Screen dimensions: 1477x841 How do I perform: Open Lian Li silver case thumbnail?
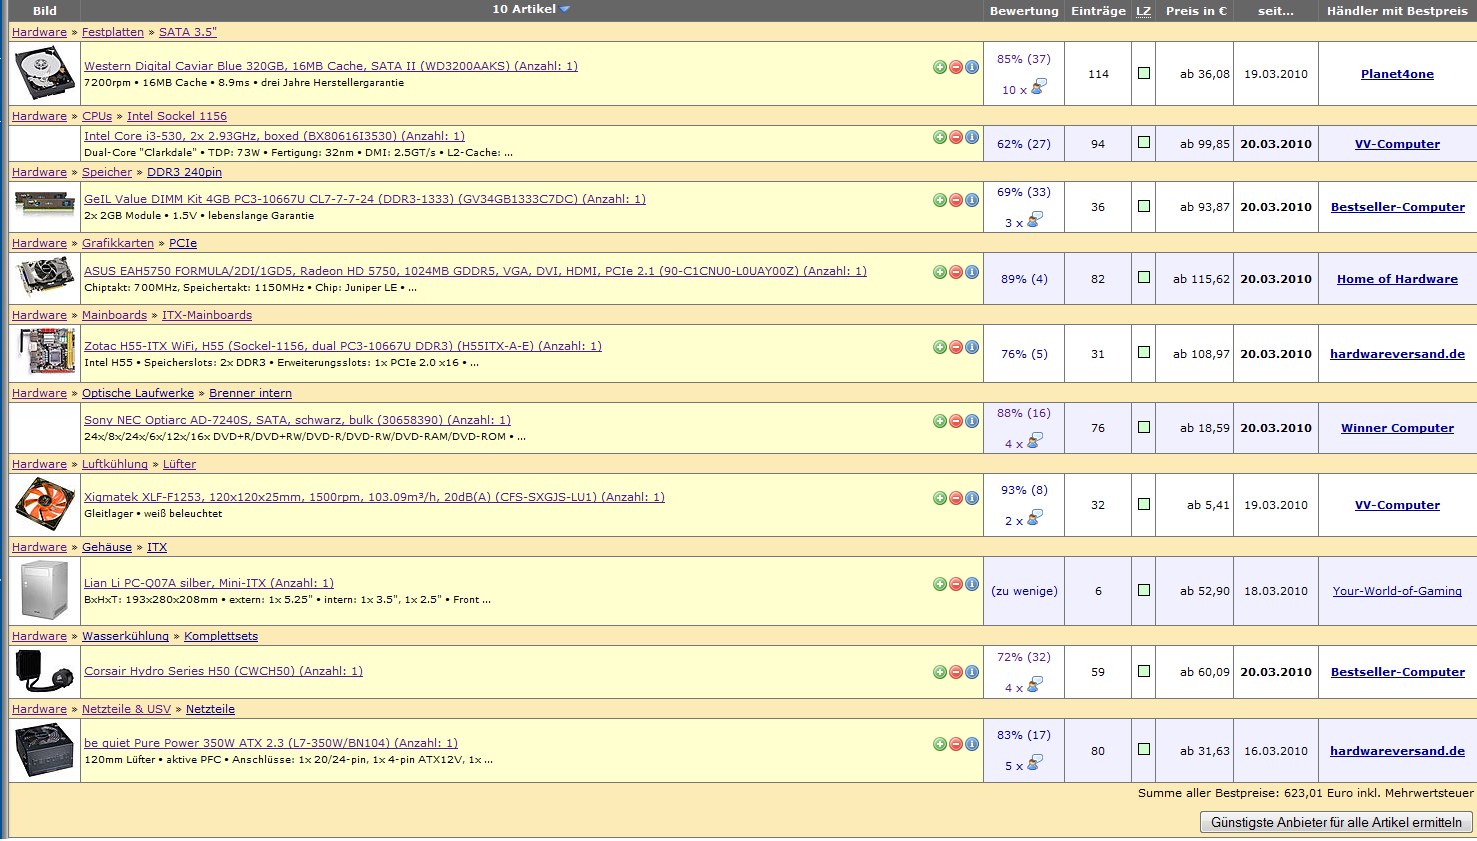(x=45, y=590)
